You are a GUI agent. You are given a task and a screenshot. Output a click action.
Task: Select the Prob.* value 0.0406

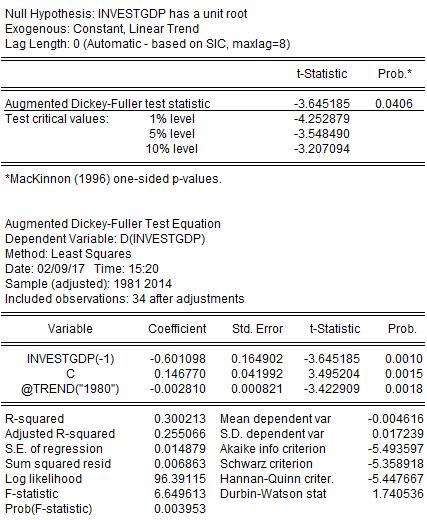(394, 104)
